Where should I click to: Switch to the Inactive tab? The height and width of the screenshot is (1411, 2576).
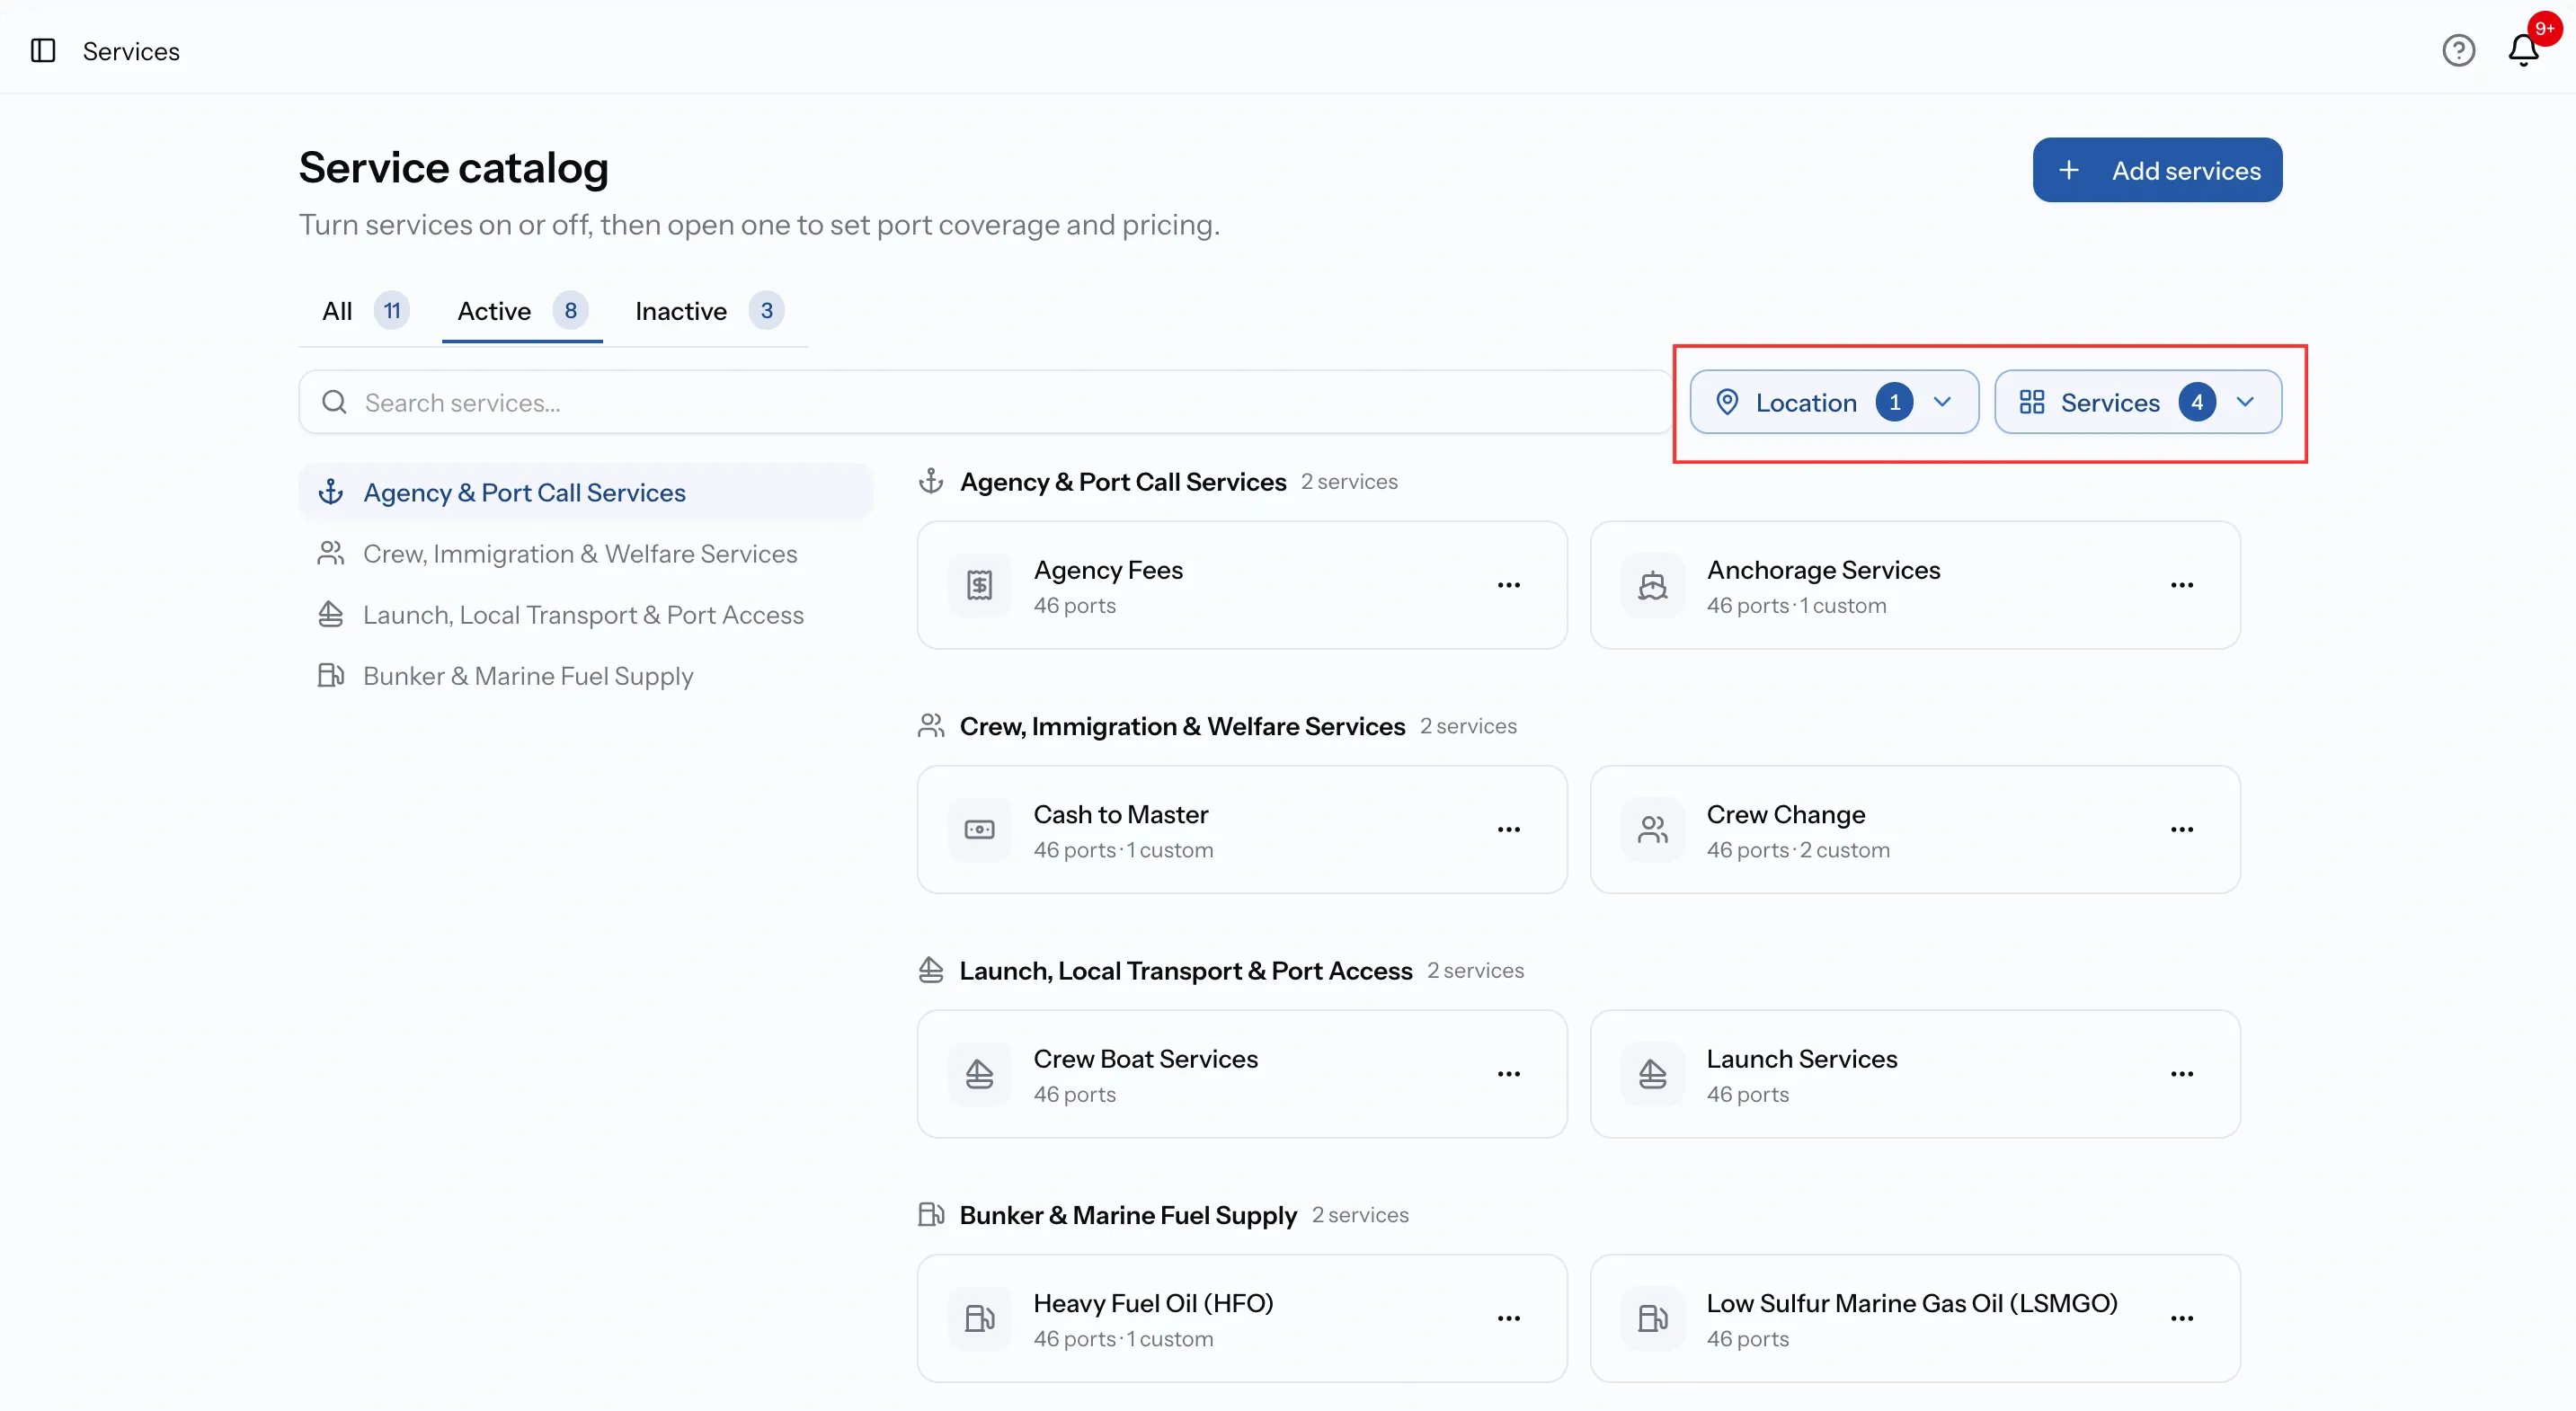coord(709,311)
